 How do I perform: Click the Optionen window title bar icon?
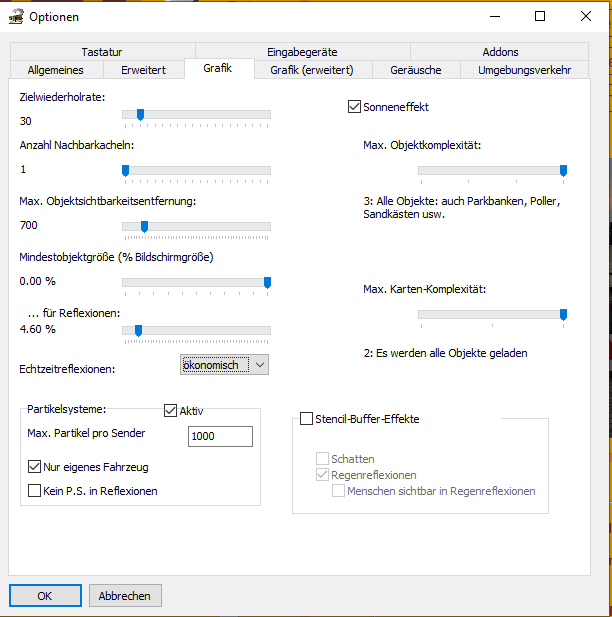(x=15, y=16)
